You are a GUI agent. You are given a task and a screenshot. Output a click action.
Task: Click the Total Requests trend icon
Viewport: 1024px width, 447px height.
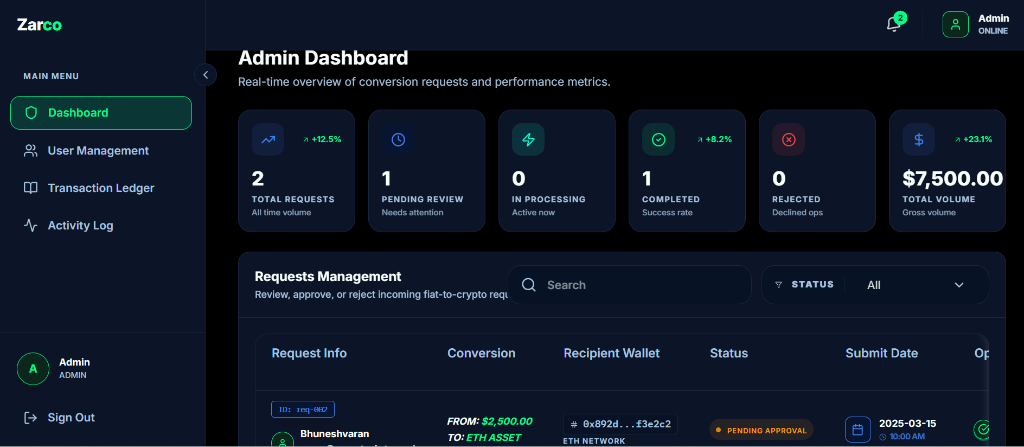tap(268, 139)
